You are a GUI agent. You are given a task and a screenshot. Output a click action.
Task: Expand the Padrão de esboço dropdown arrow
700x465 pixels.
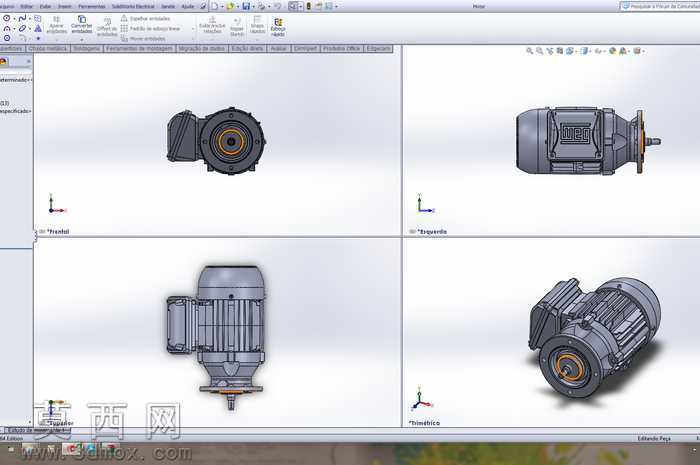tap(193, 29)
